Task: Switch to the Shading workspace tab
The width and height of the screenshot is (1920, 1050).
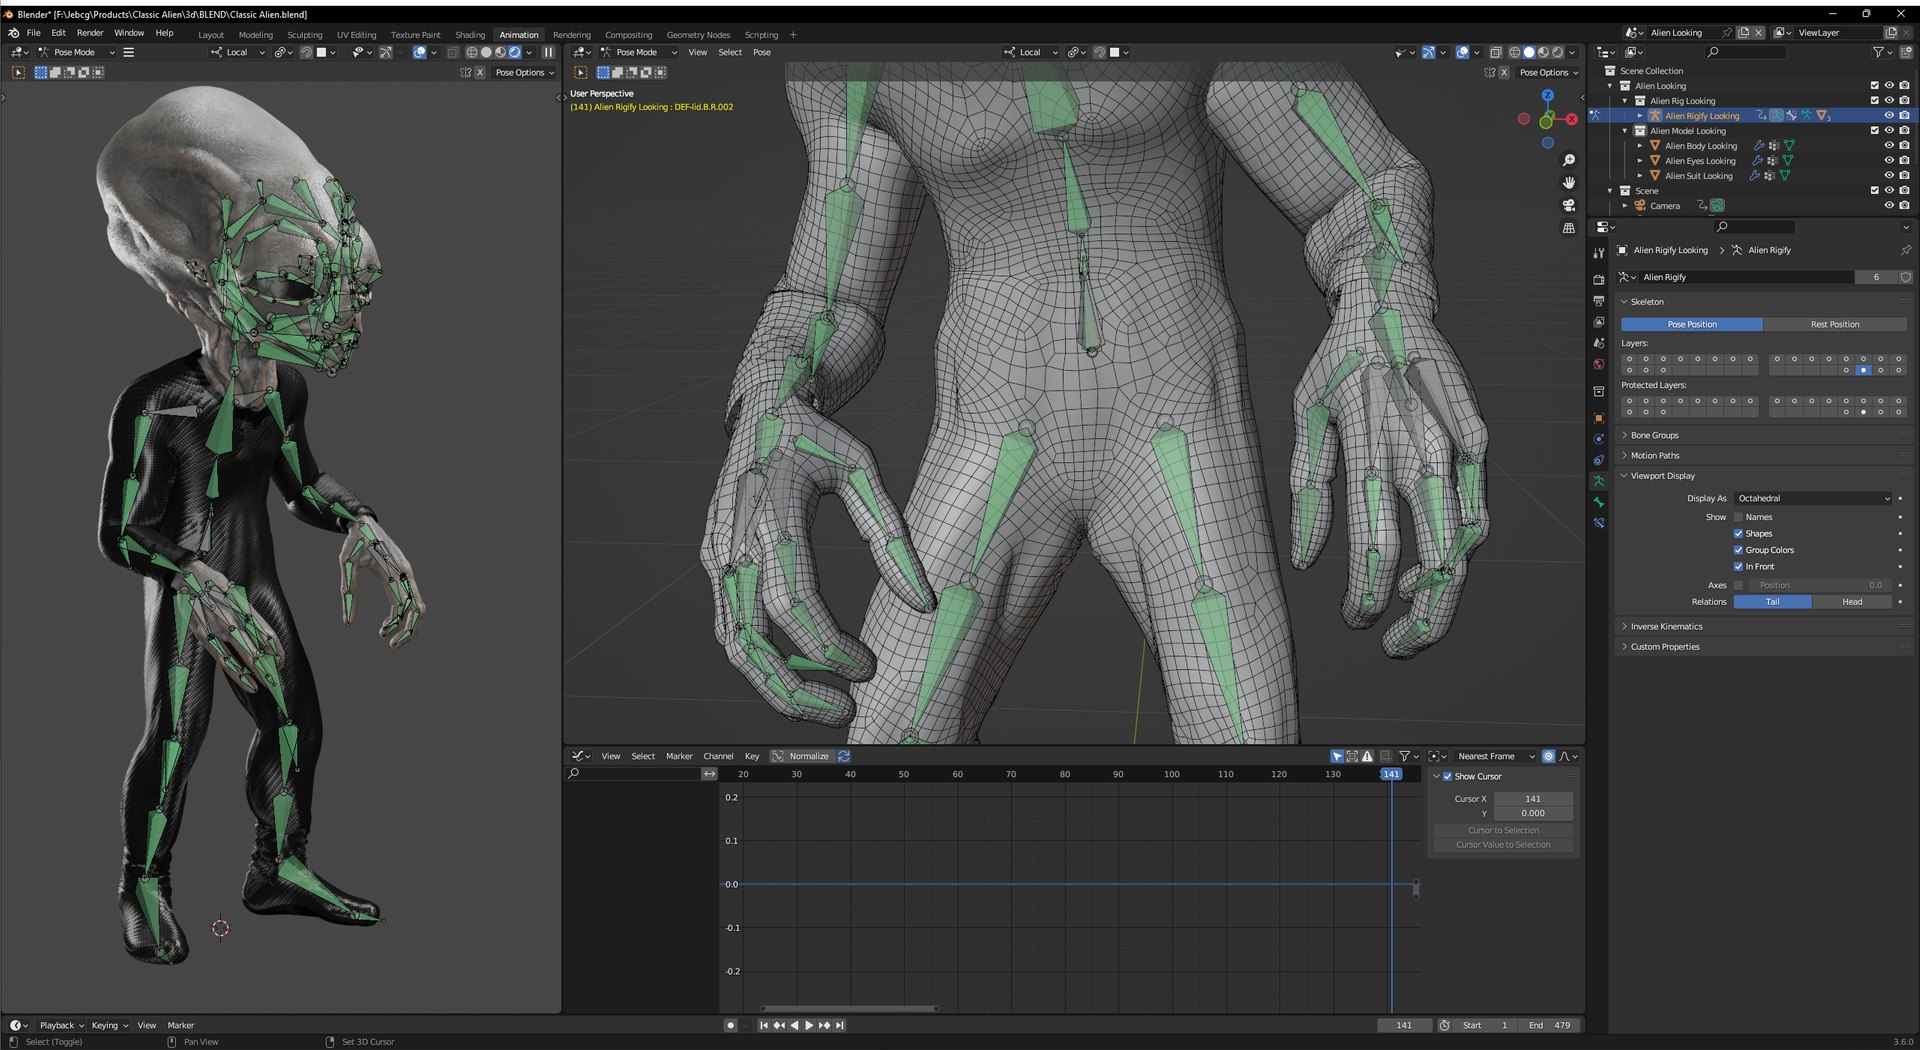Action: point(470,35)
